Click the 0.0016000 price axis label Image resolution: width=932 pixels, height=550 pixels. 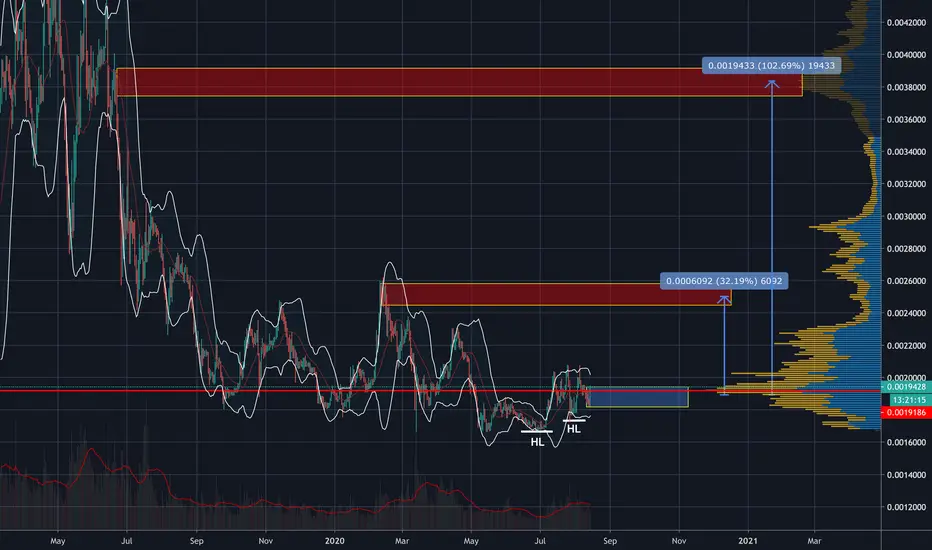click(906, 442)
